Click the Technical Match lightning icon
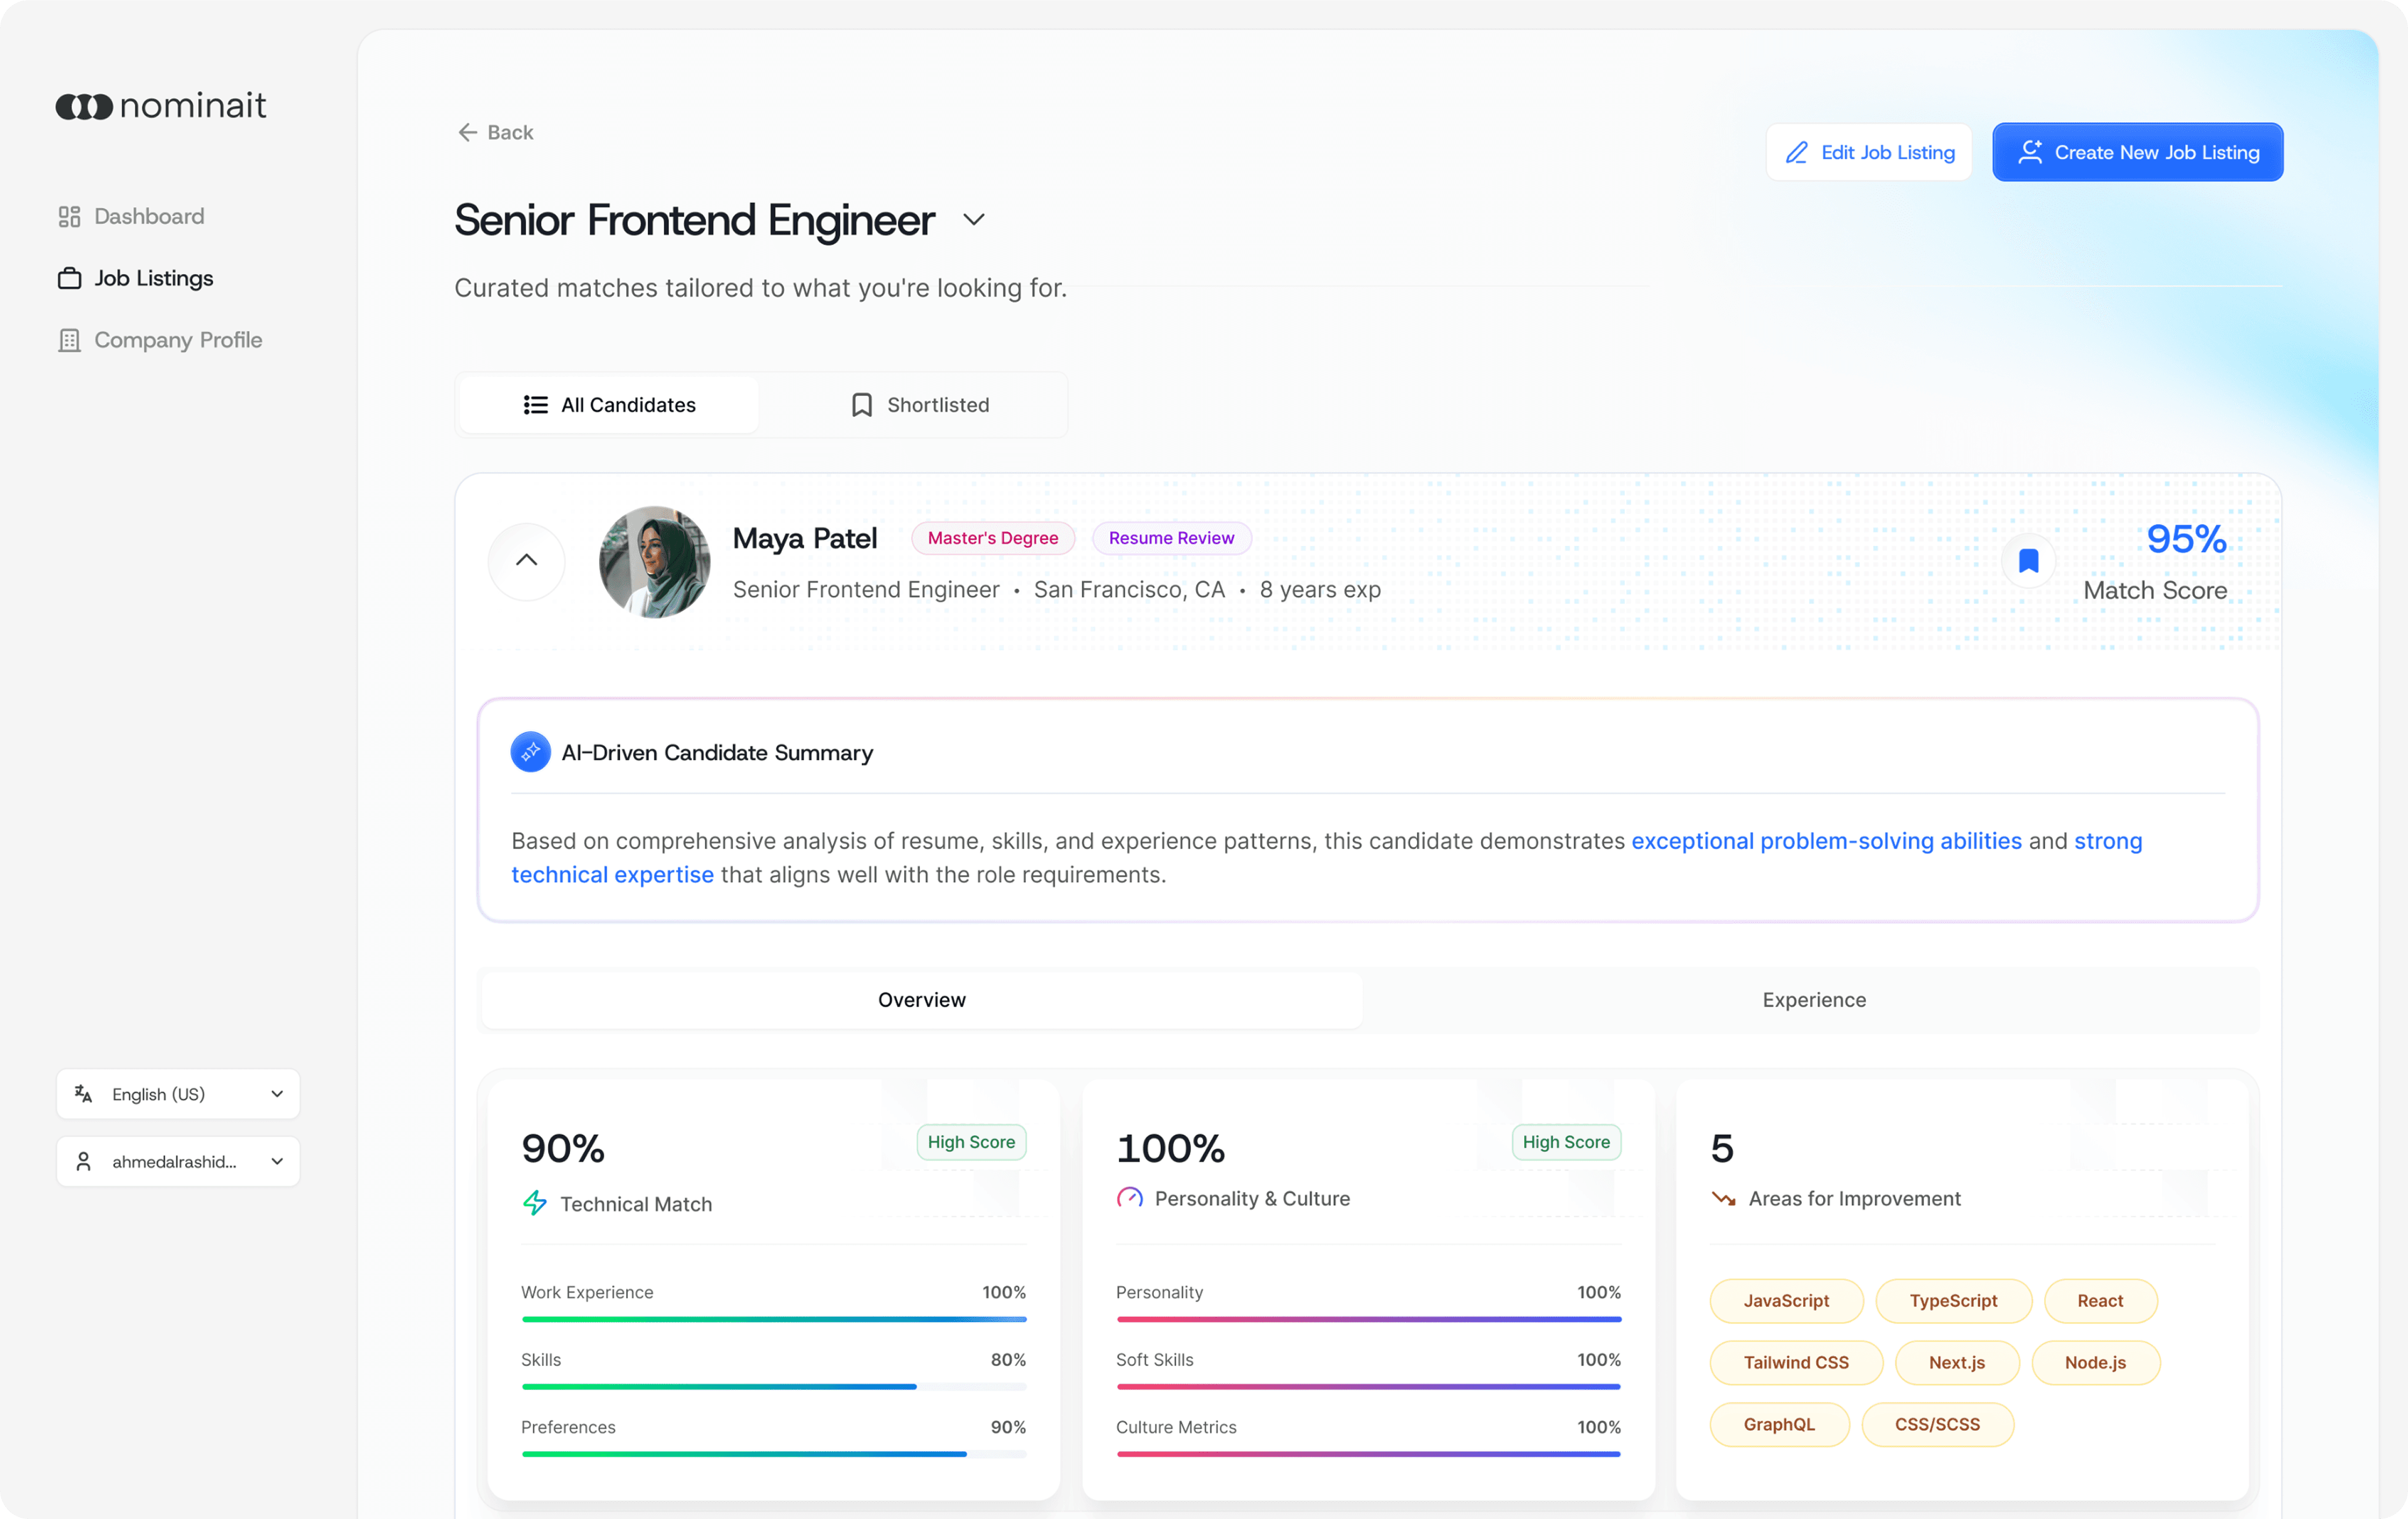The height and width of the screenshot is (1519, 2408). [x=535, y=1204]
